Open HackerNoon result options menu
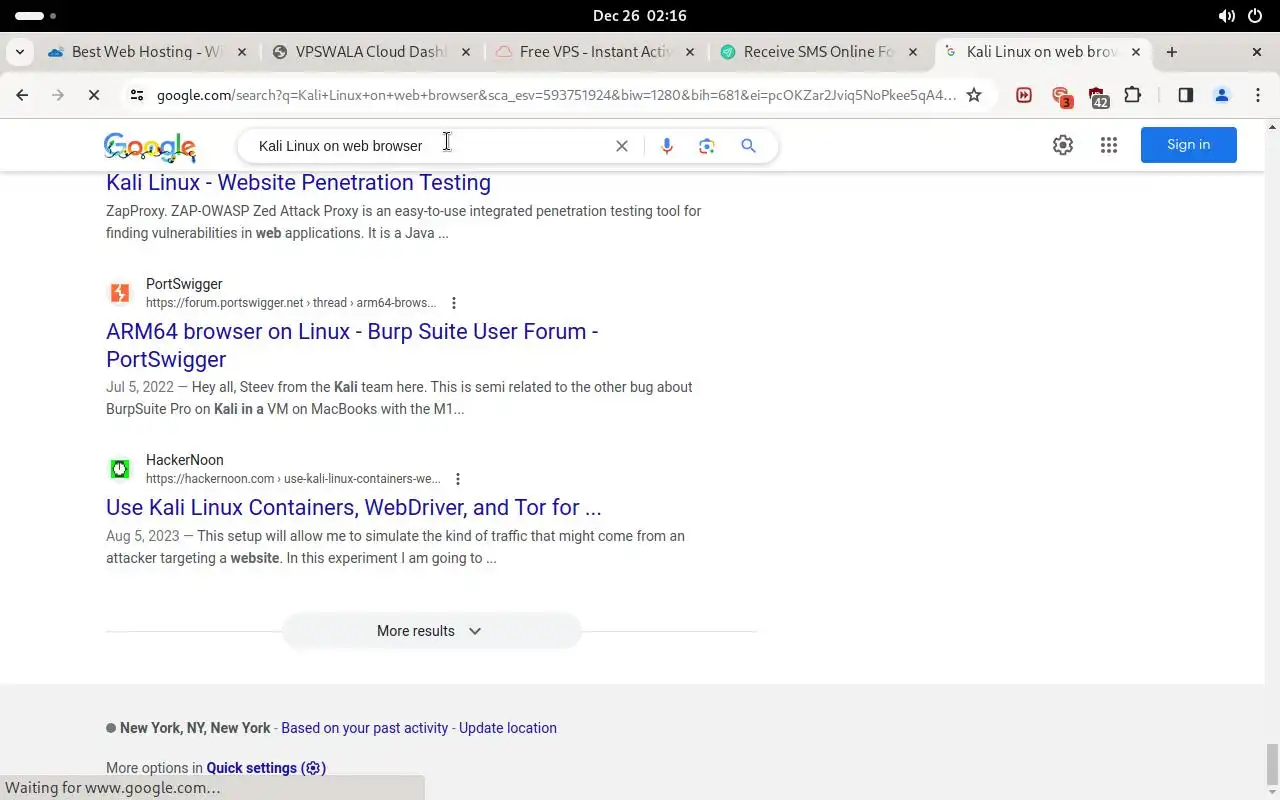Viewport: 1280px width, 800px height. [x=458, y=479]
